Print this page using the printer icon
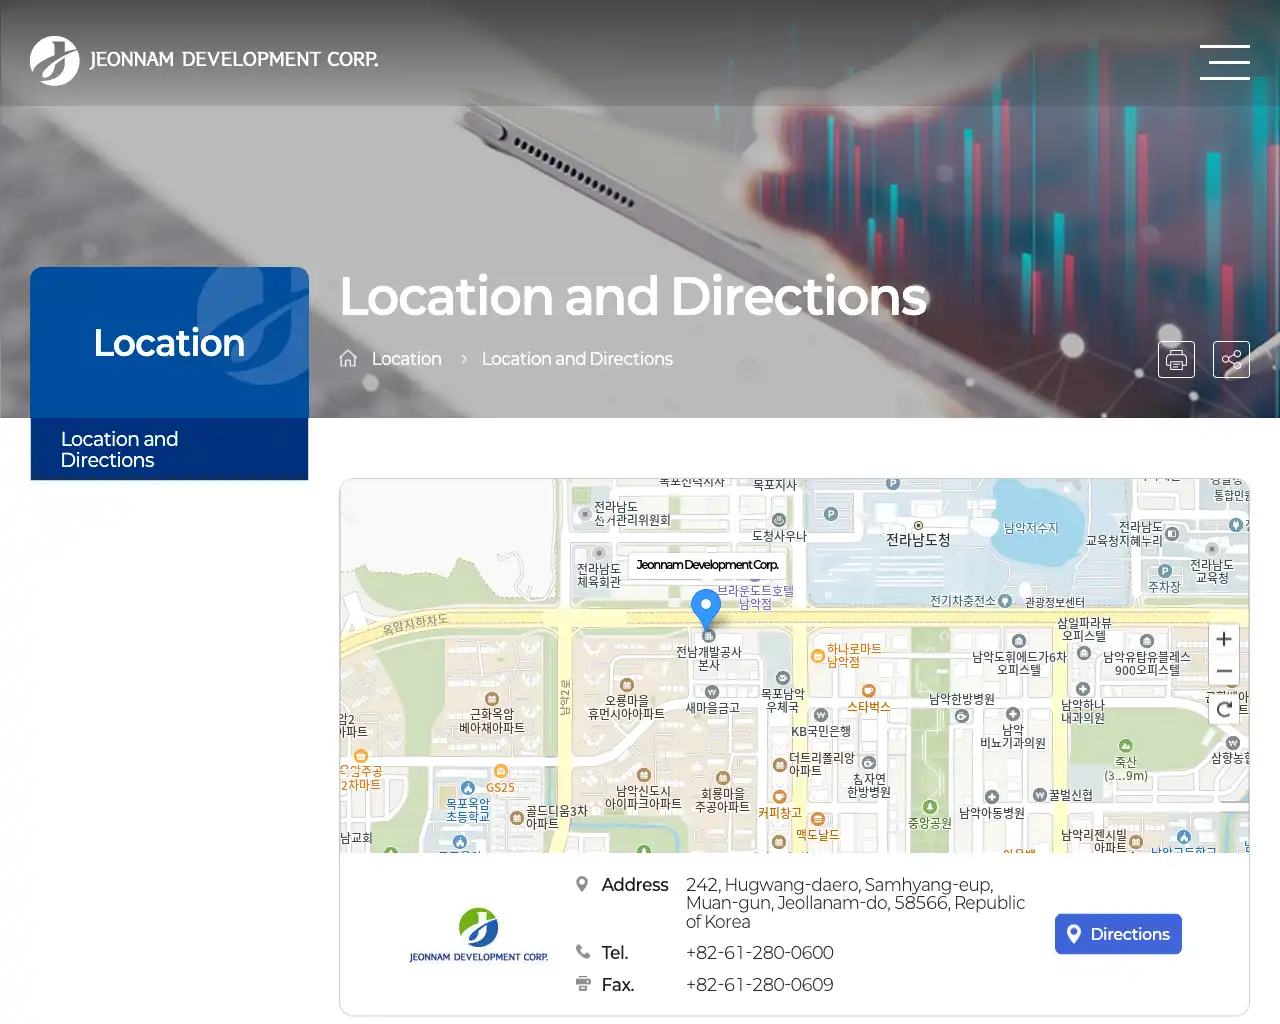This screenshot has width=1280, height=1024. pyautogui.click(x=1176, y=359)
